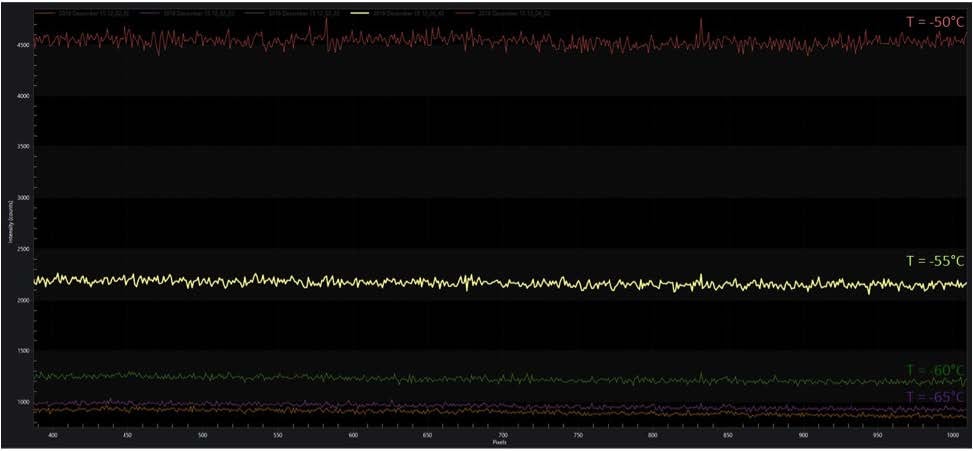This screenshot has width=973, height=451.
Task: Click the T = -65°C annotation label
Action: [x=936, y=396]
